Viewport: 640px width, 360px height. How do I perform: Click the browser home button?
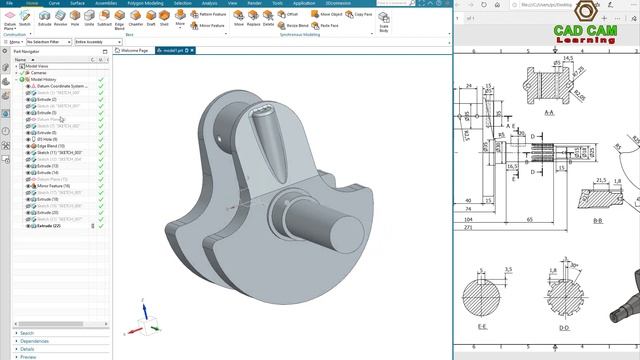point(497,5)
